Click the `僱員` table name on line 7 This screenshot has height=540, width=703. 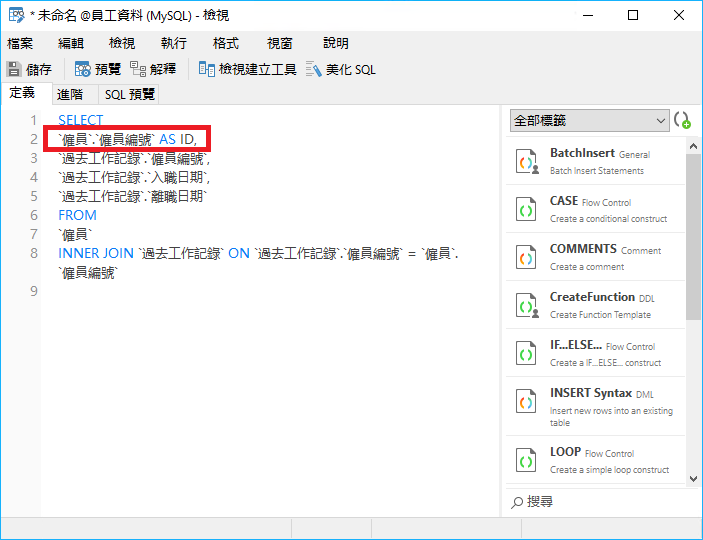coord(75,235)
